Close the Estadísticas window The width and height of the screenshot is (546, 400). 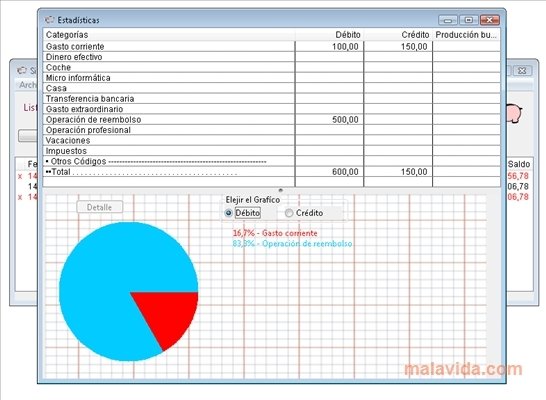click(490, 20)
